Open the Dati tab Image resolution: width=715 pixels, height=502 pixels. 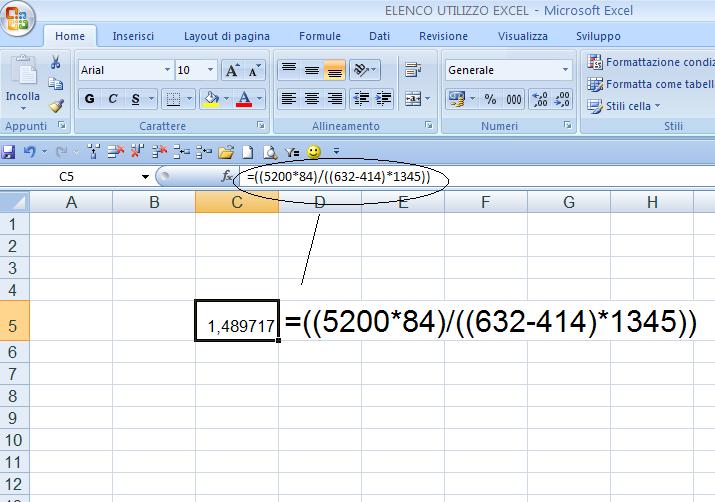379,36
